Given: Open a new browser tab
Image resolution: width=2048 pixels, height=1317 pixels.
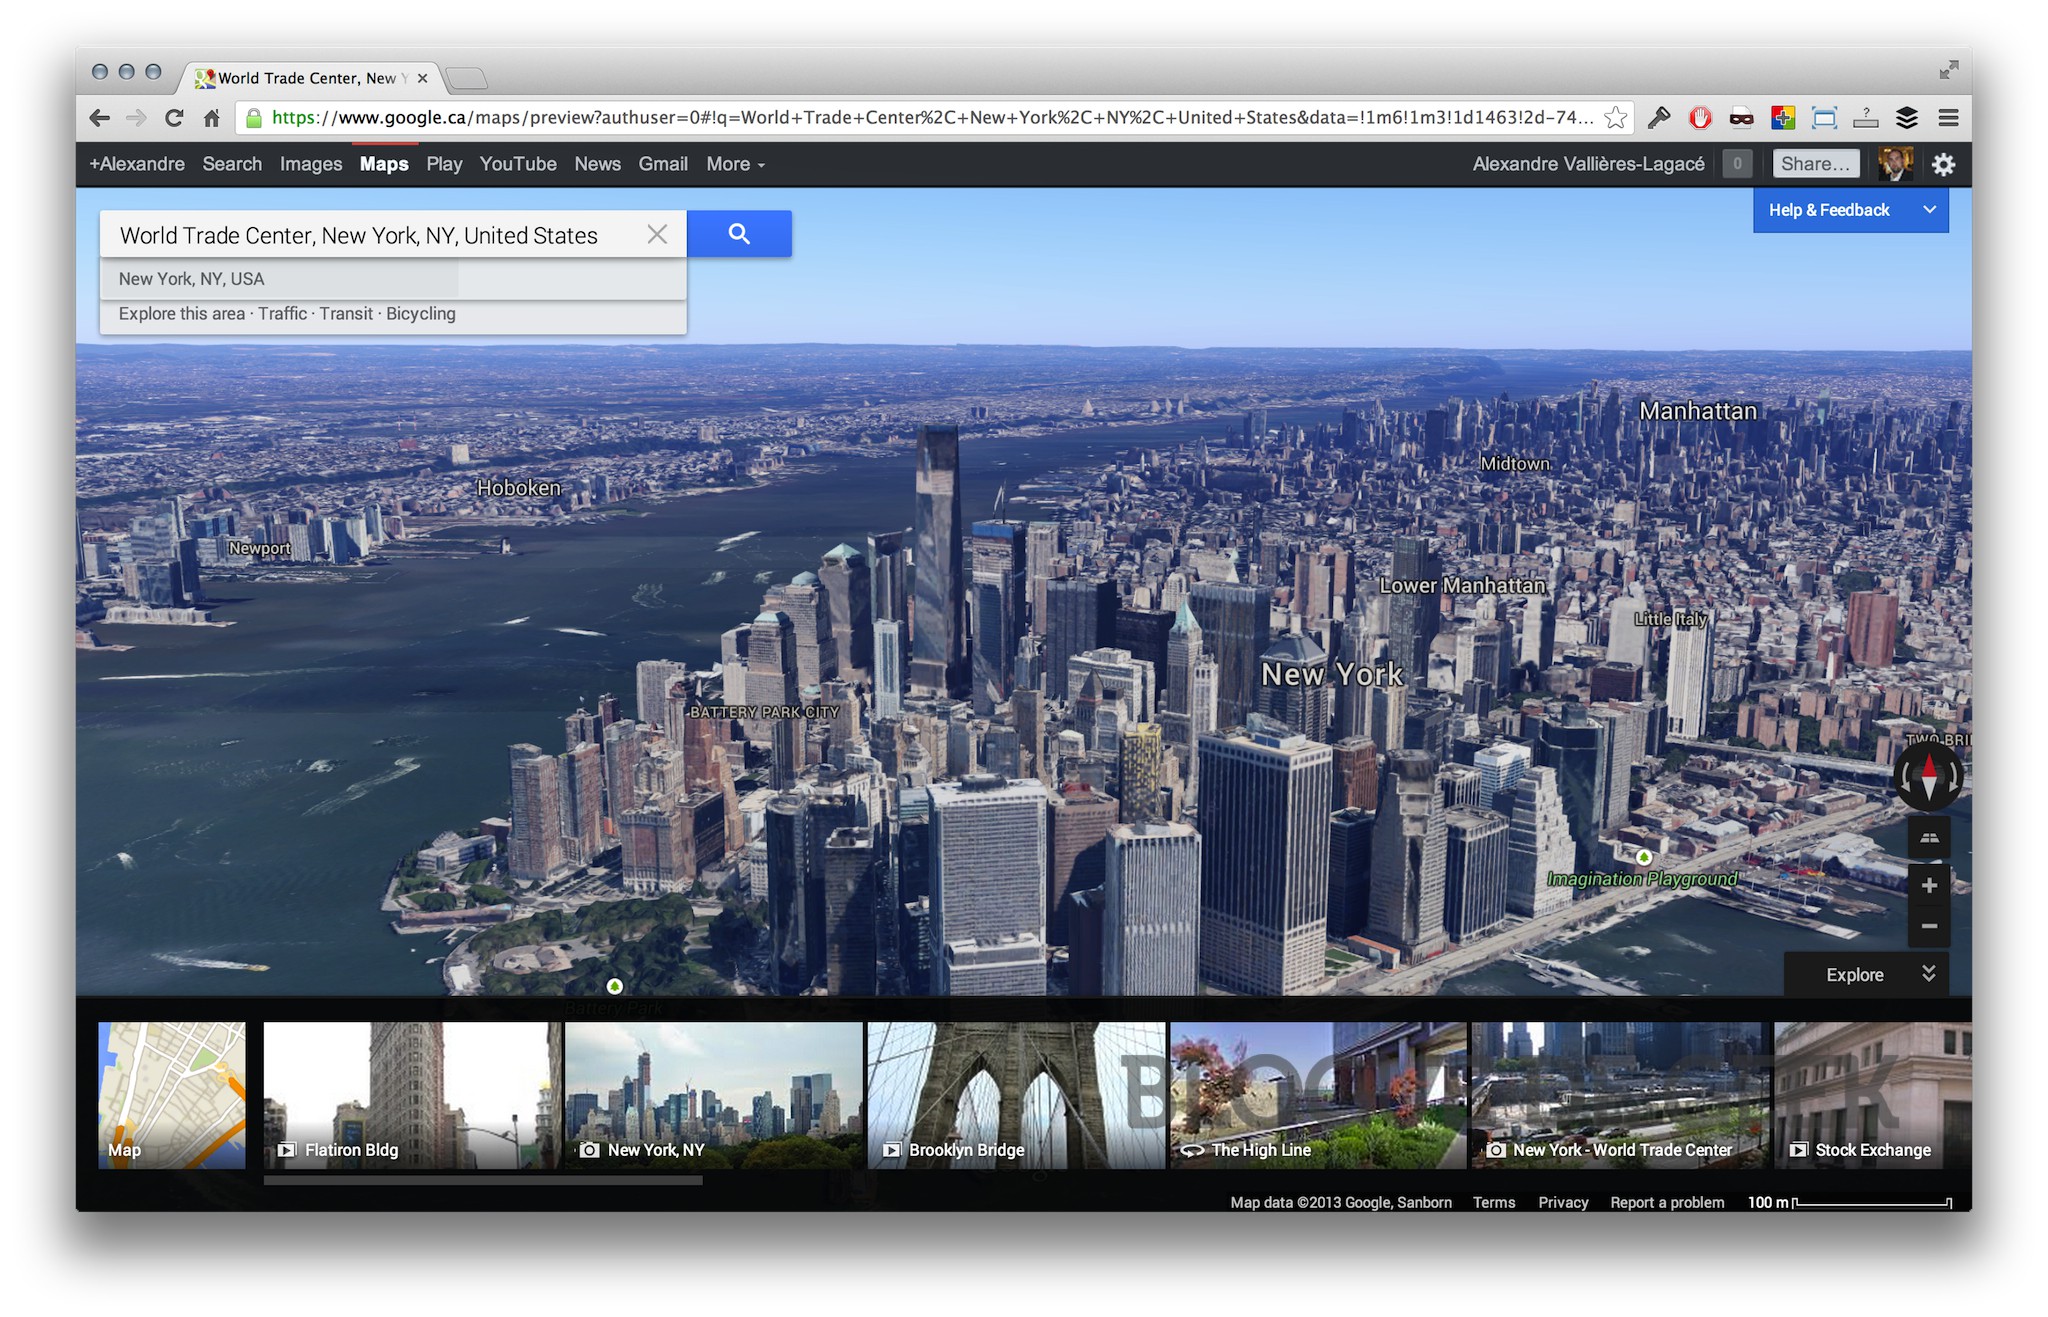Looking at the screenshot, I should pos(466,78).
